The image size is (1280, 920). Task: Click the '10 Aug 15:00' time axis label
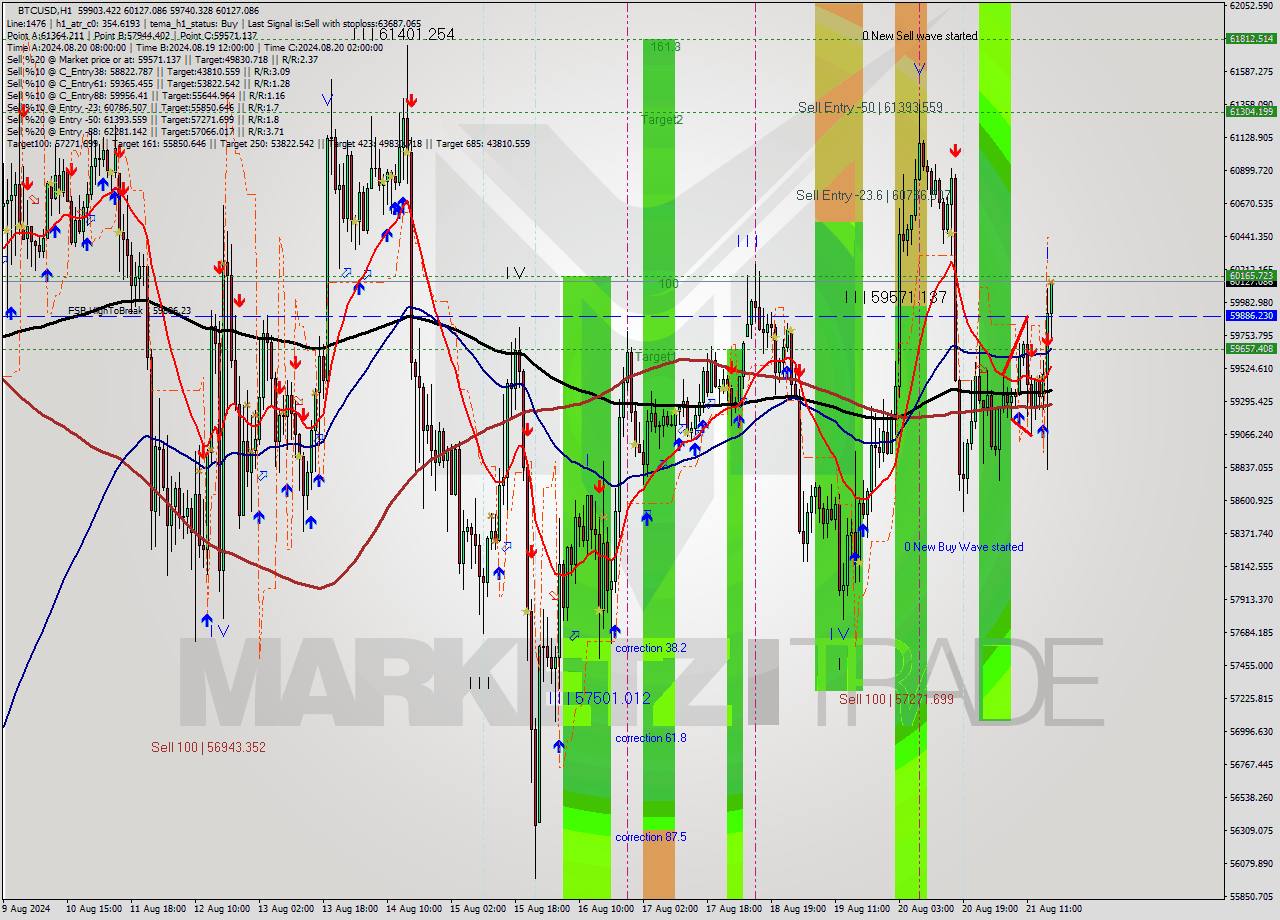click(x=94, y=910)
